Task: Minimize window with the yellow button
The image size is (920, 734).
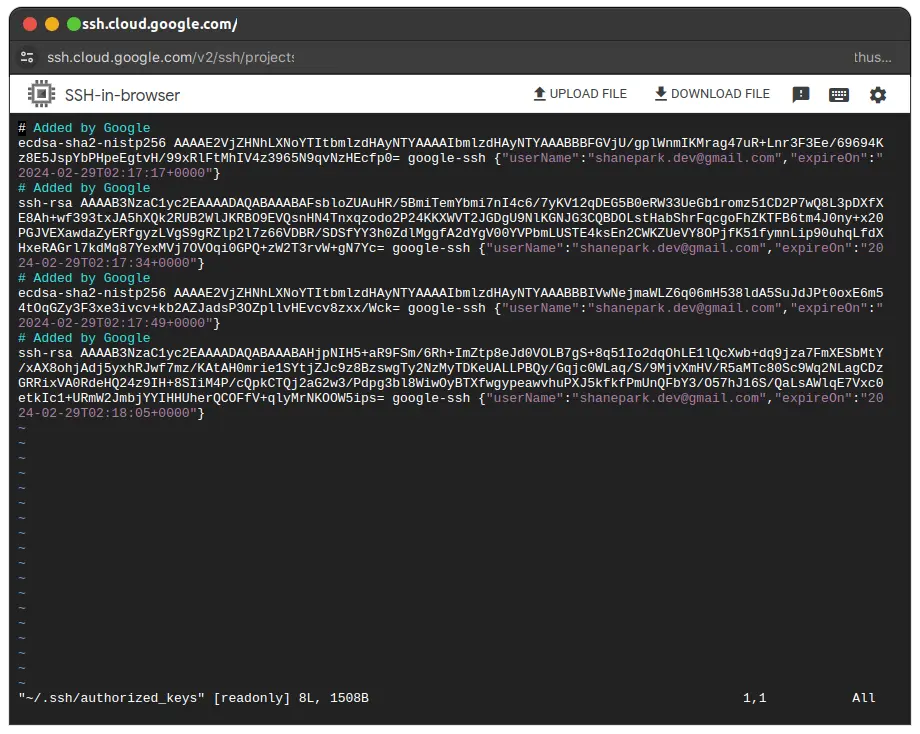Action: 52,24
